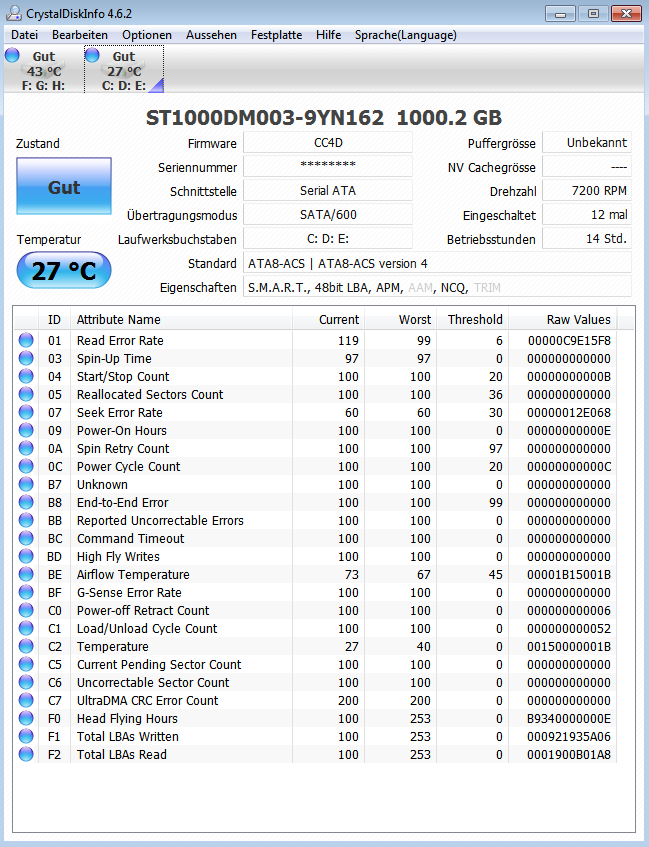Click status icon for Total LBAs Read
The image size is (649, 847).
(x=26, y=755)
